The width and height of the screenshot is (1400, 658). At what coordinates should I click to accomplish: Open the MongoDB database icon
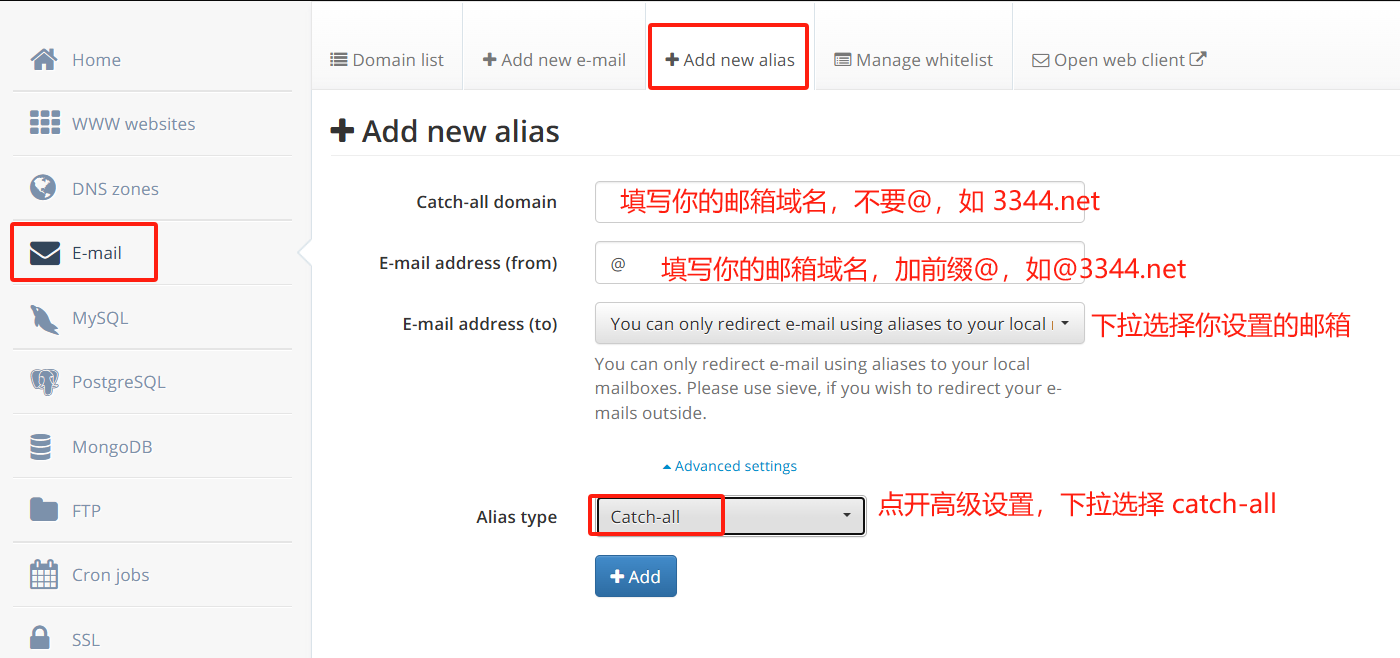pyautogui.click(x=41, y=447)
